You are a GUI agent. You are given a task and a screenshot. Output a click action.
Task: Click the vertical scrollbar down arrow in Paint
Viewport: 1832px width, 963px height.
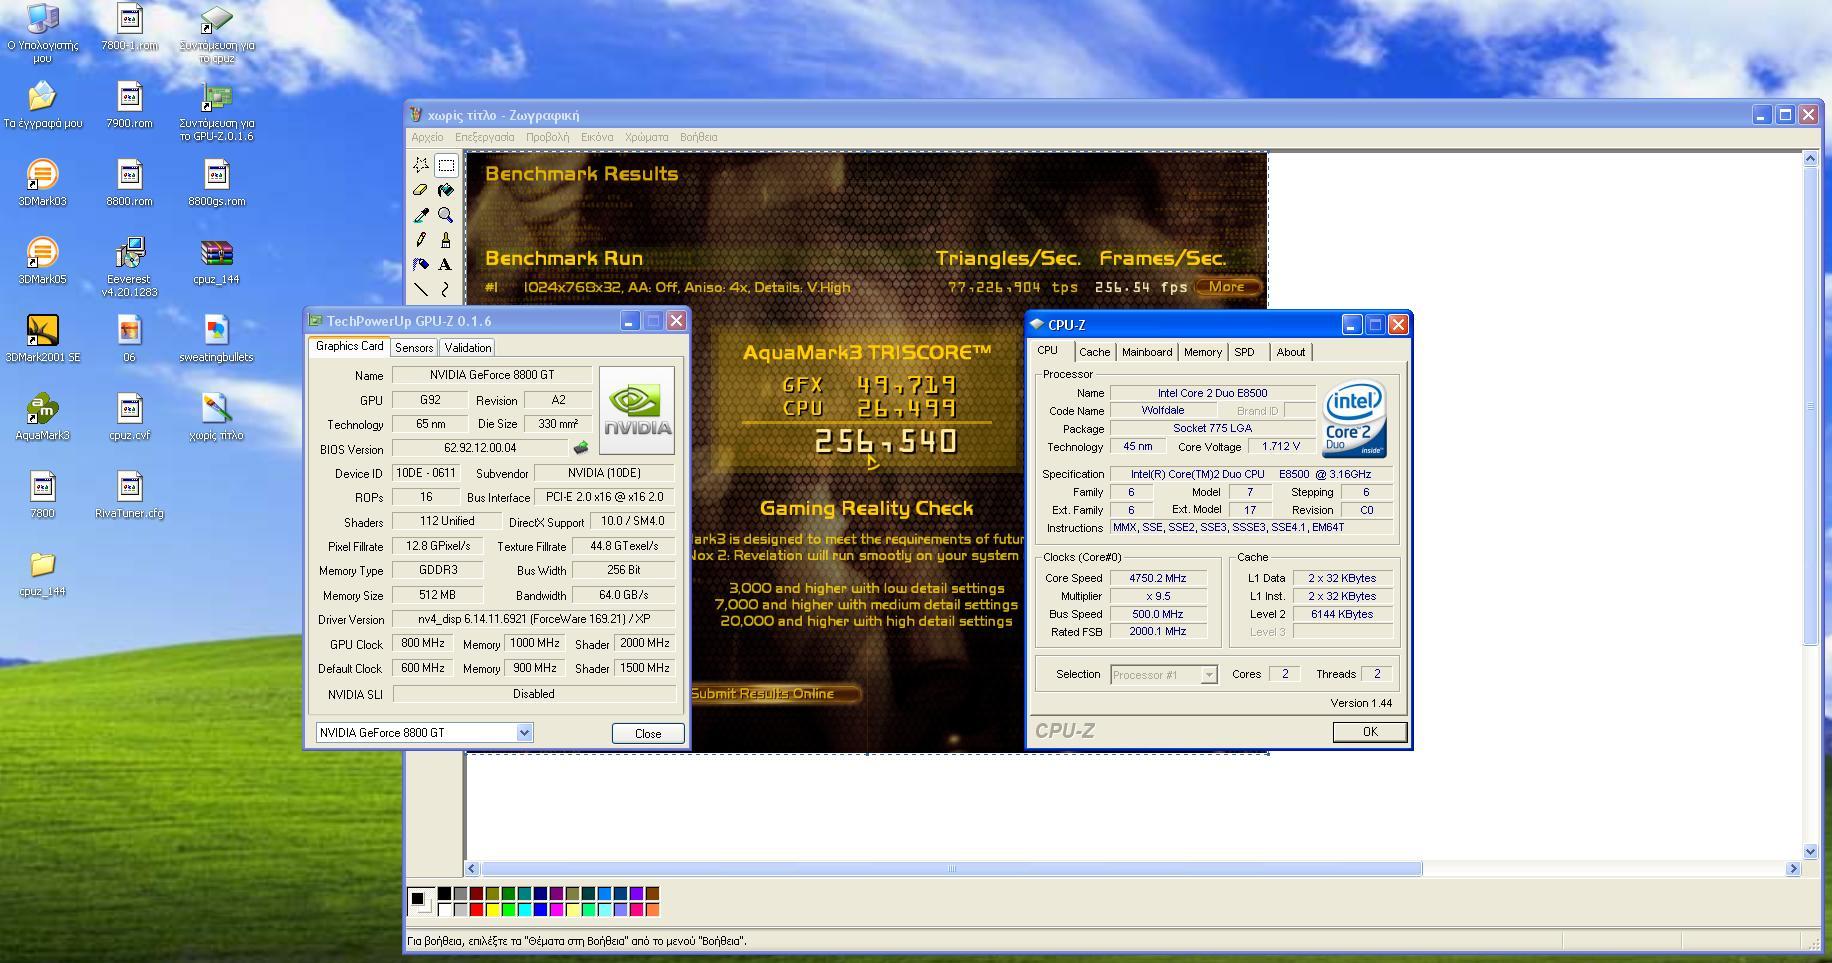point(1810,851)
